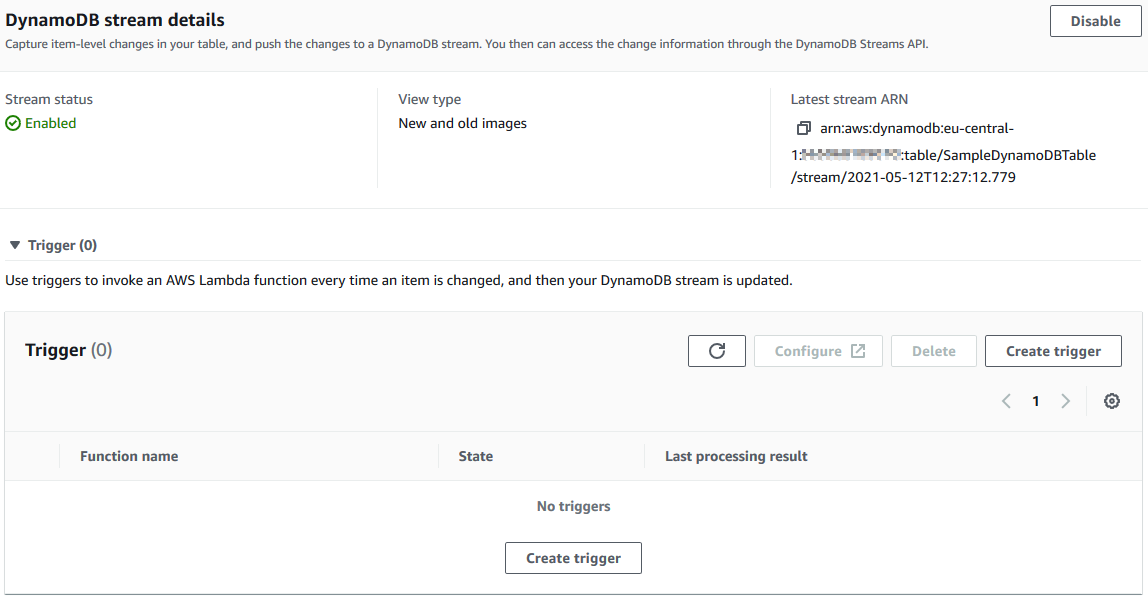Click Create trigger below No triggers
This screenshot has width=1148, height=600.
573,558
